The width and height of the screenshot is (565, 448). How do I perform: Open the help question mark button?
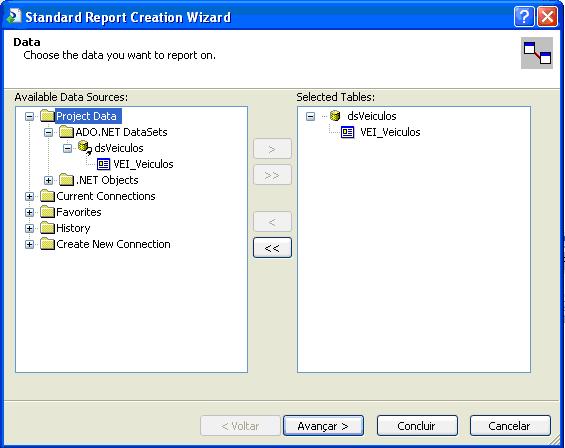click(524, 17)
